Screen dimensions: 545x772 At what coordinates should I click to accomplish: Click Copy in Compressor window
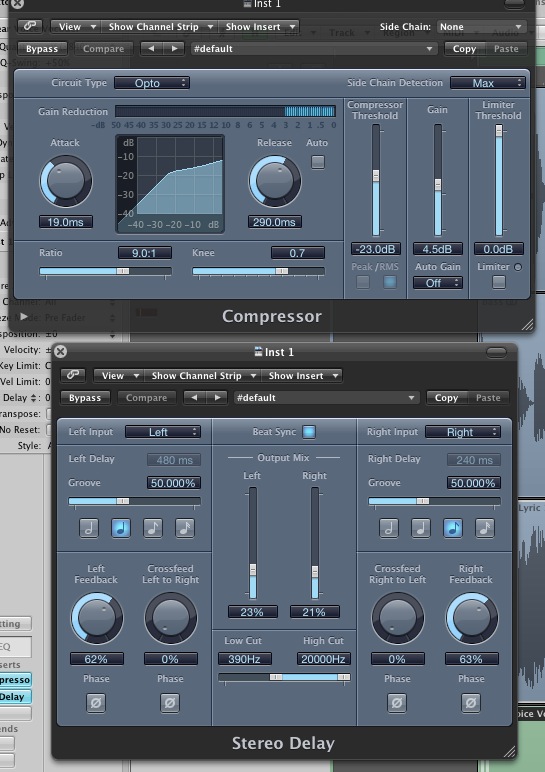(x=464, y=49)
